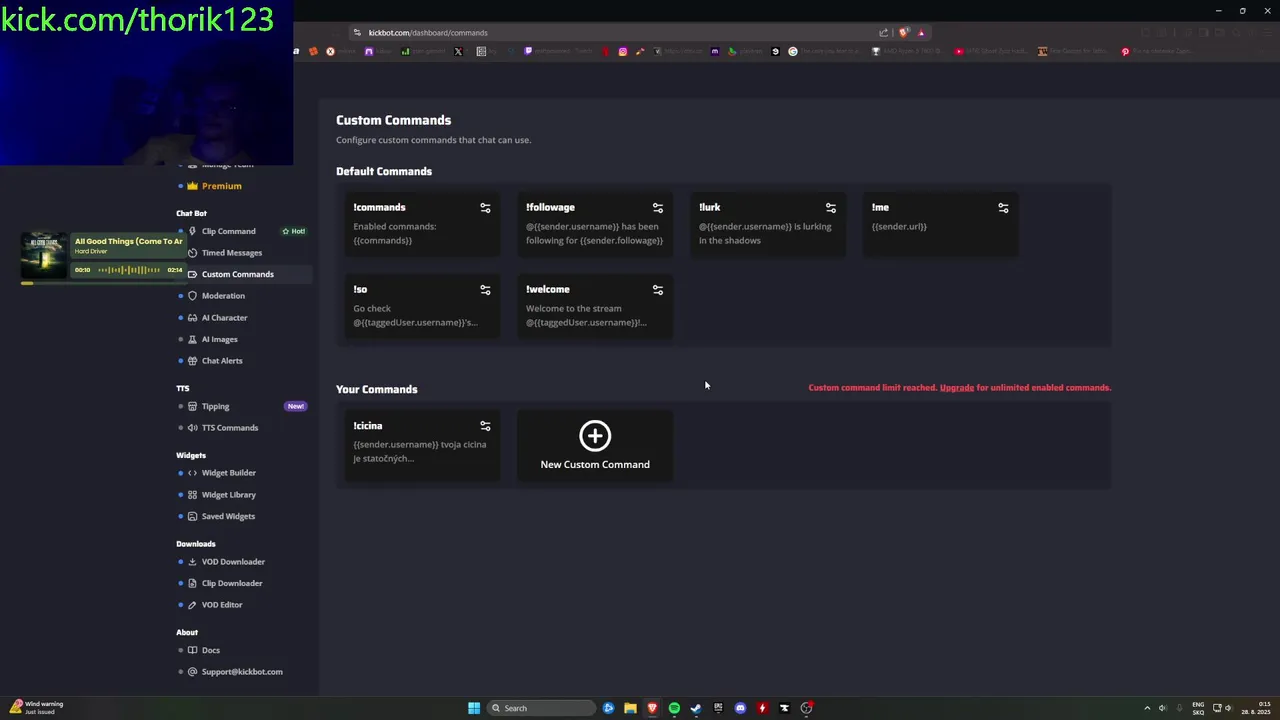Open settings for !cicina custom command
The width and height of the screenshot is (1280, 720).
tap(485, 426)
